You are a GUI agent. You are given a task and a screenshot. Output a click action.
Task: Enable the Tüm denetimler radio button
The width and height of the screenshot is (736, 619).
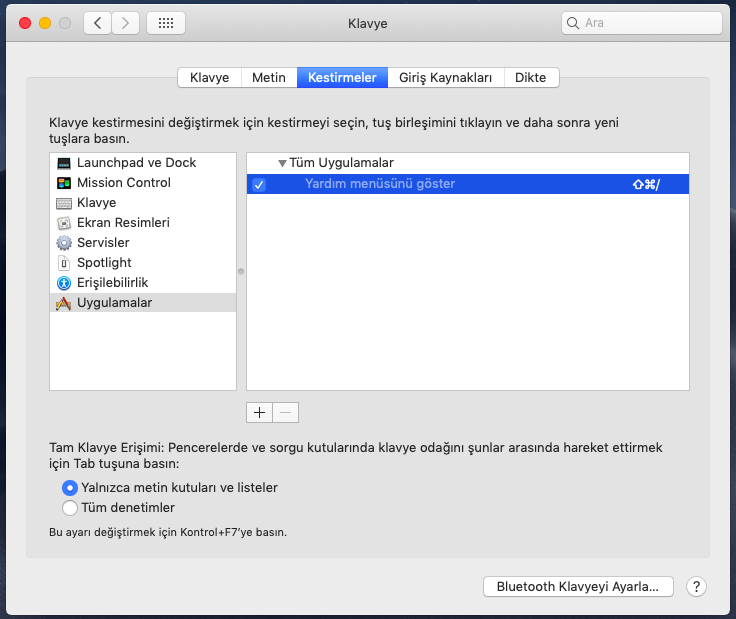pos(70,507)
